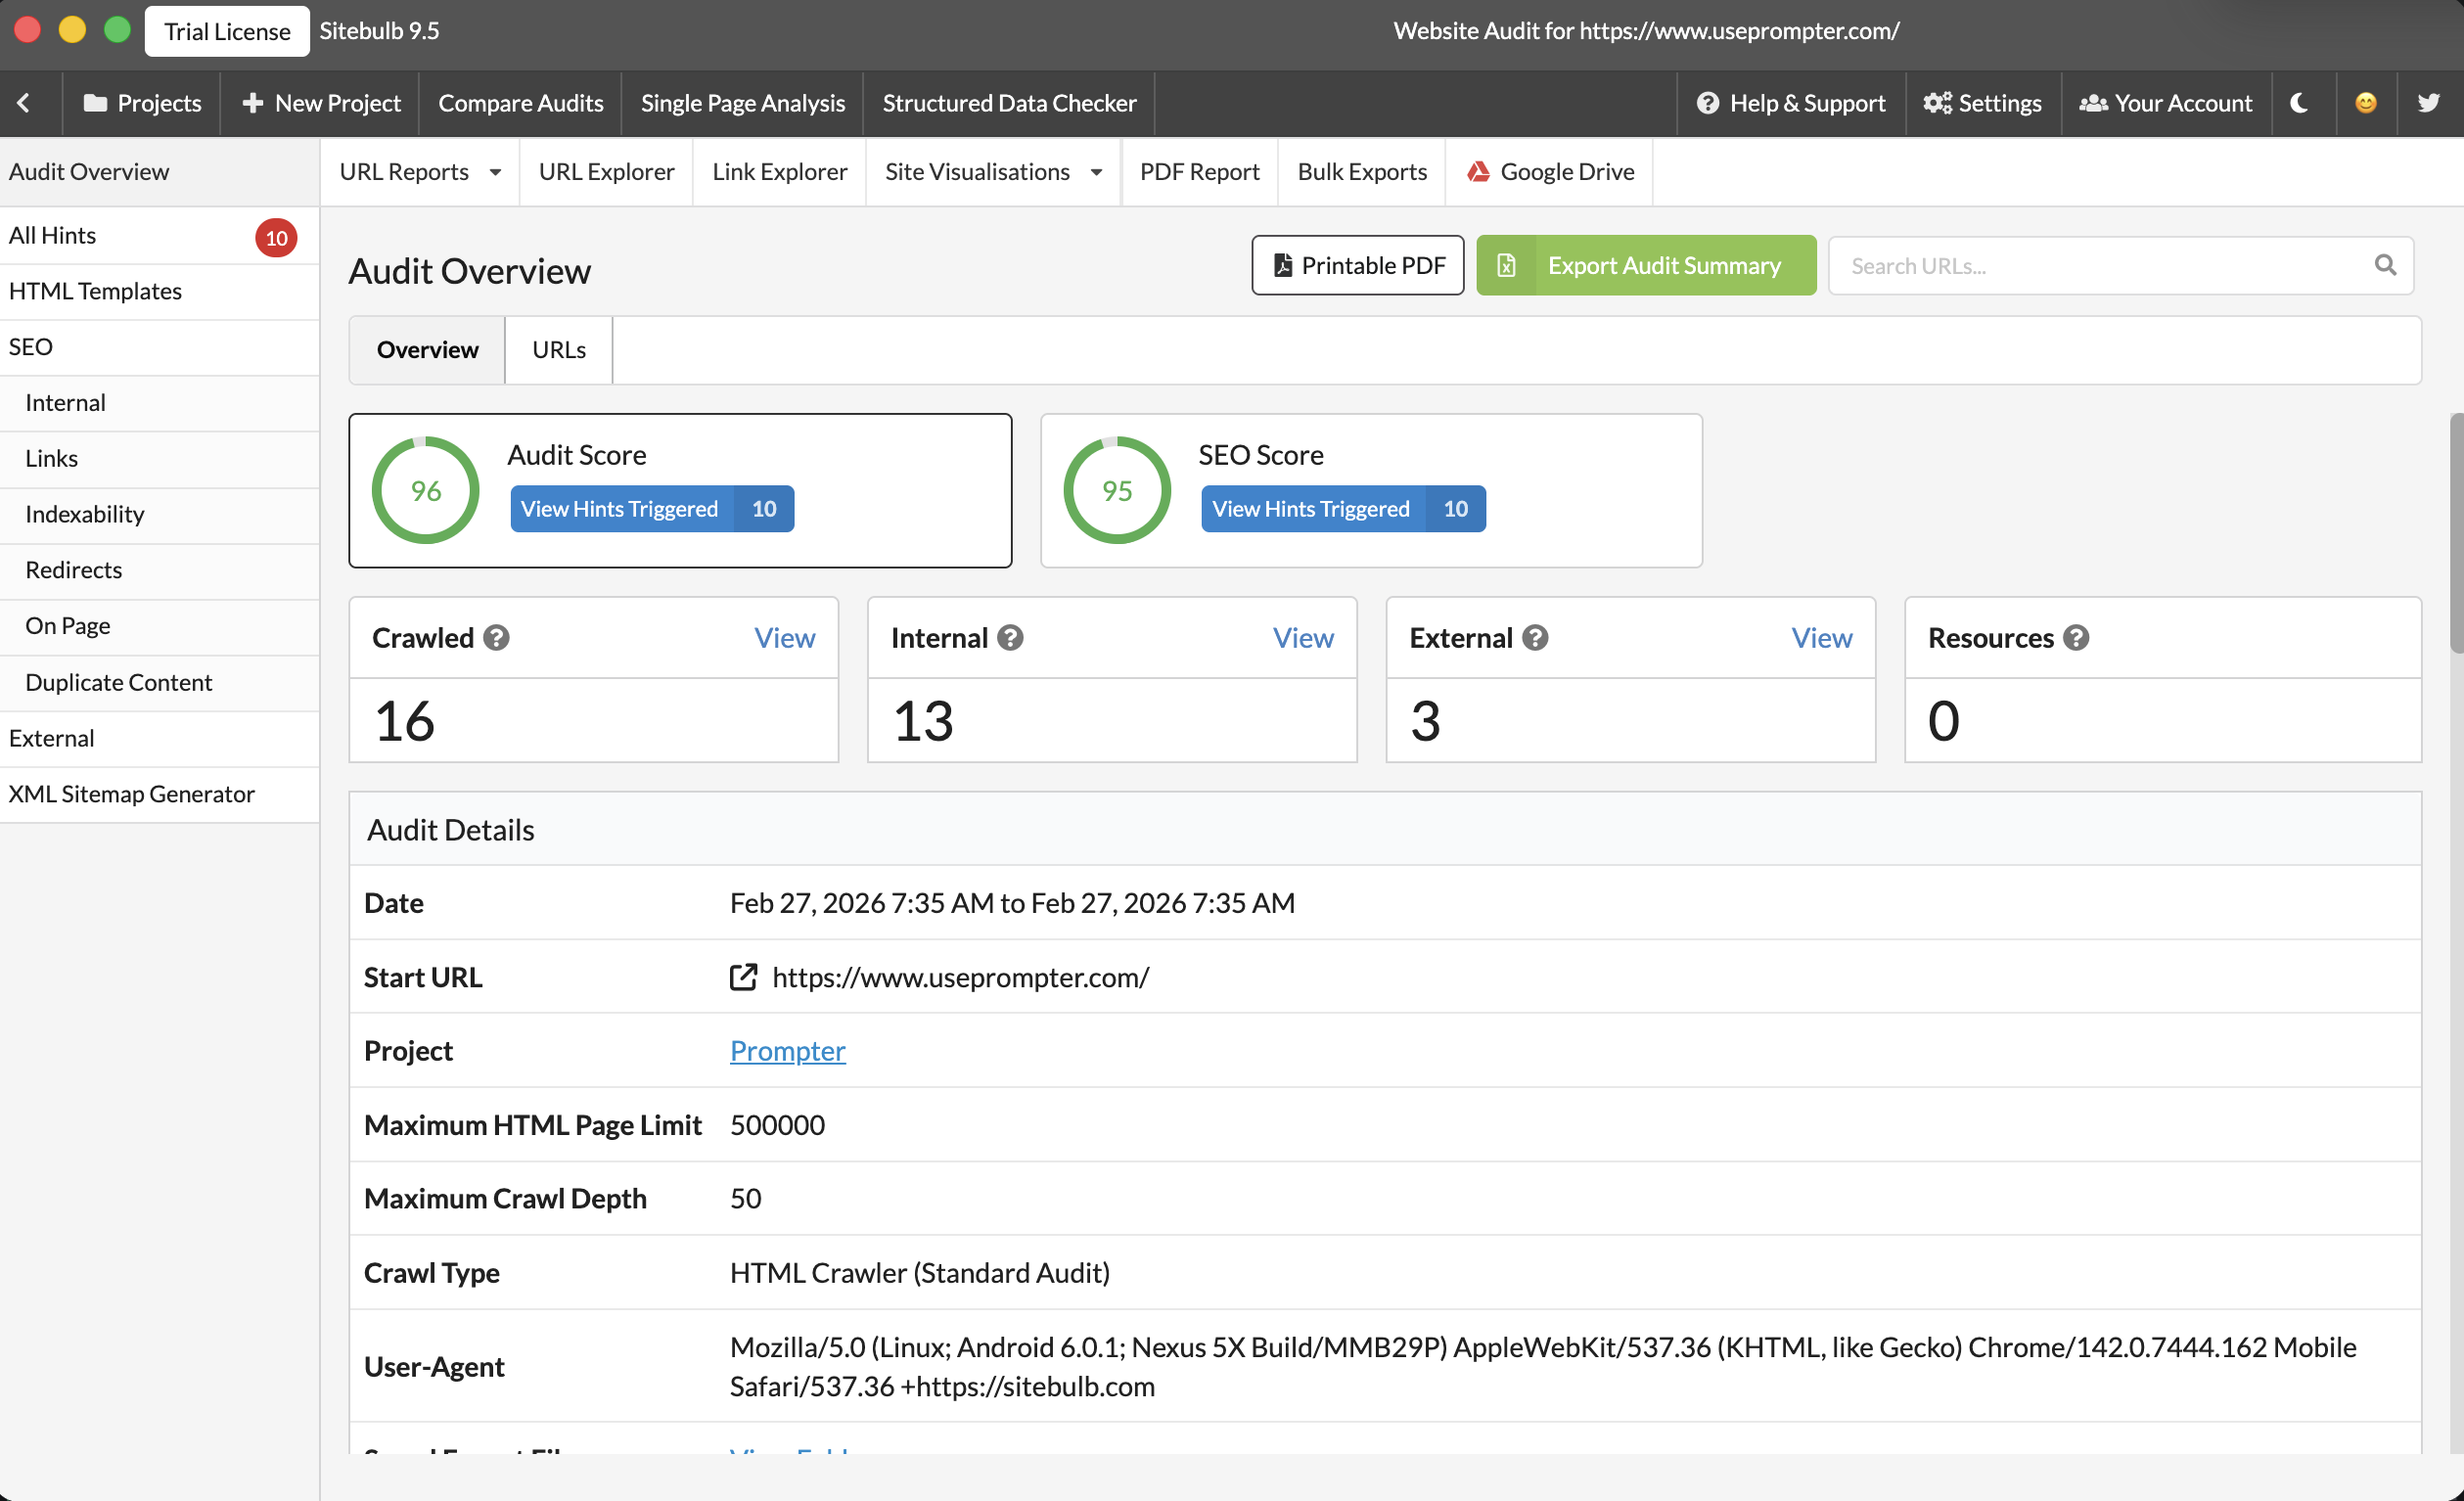Open the Prompter project link
Screen dimensions: 2464x1501
[787, 1050]
